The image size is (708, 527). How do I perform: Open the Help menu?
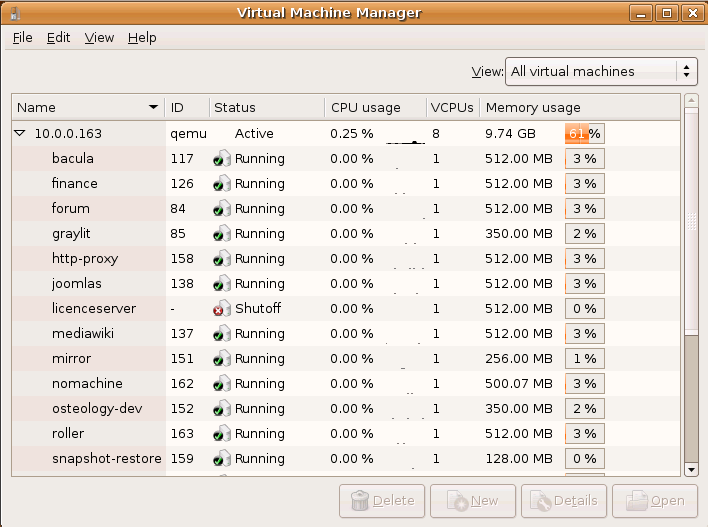click(x=142, y=37)
